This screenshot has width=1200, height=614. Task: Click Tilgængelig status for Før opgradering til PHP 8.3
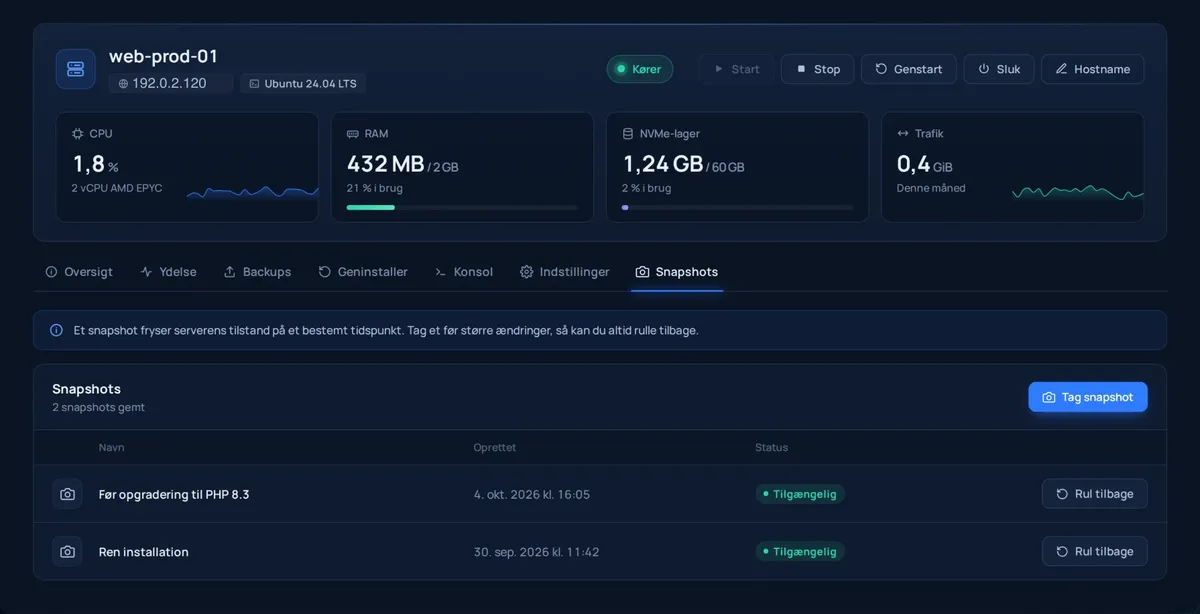(800, 494)
